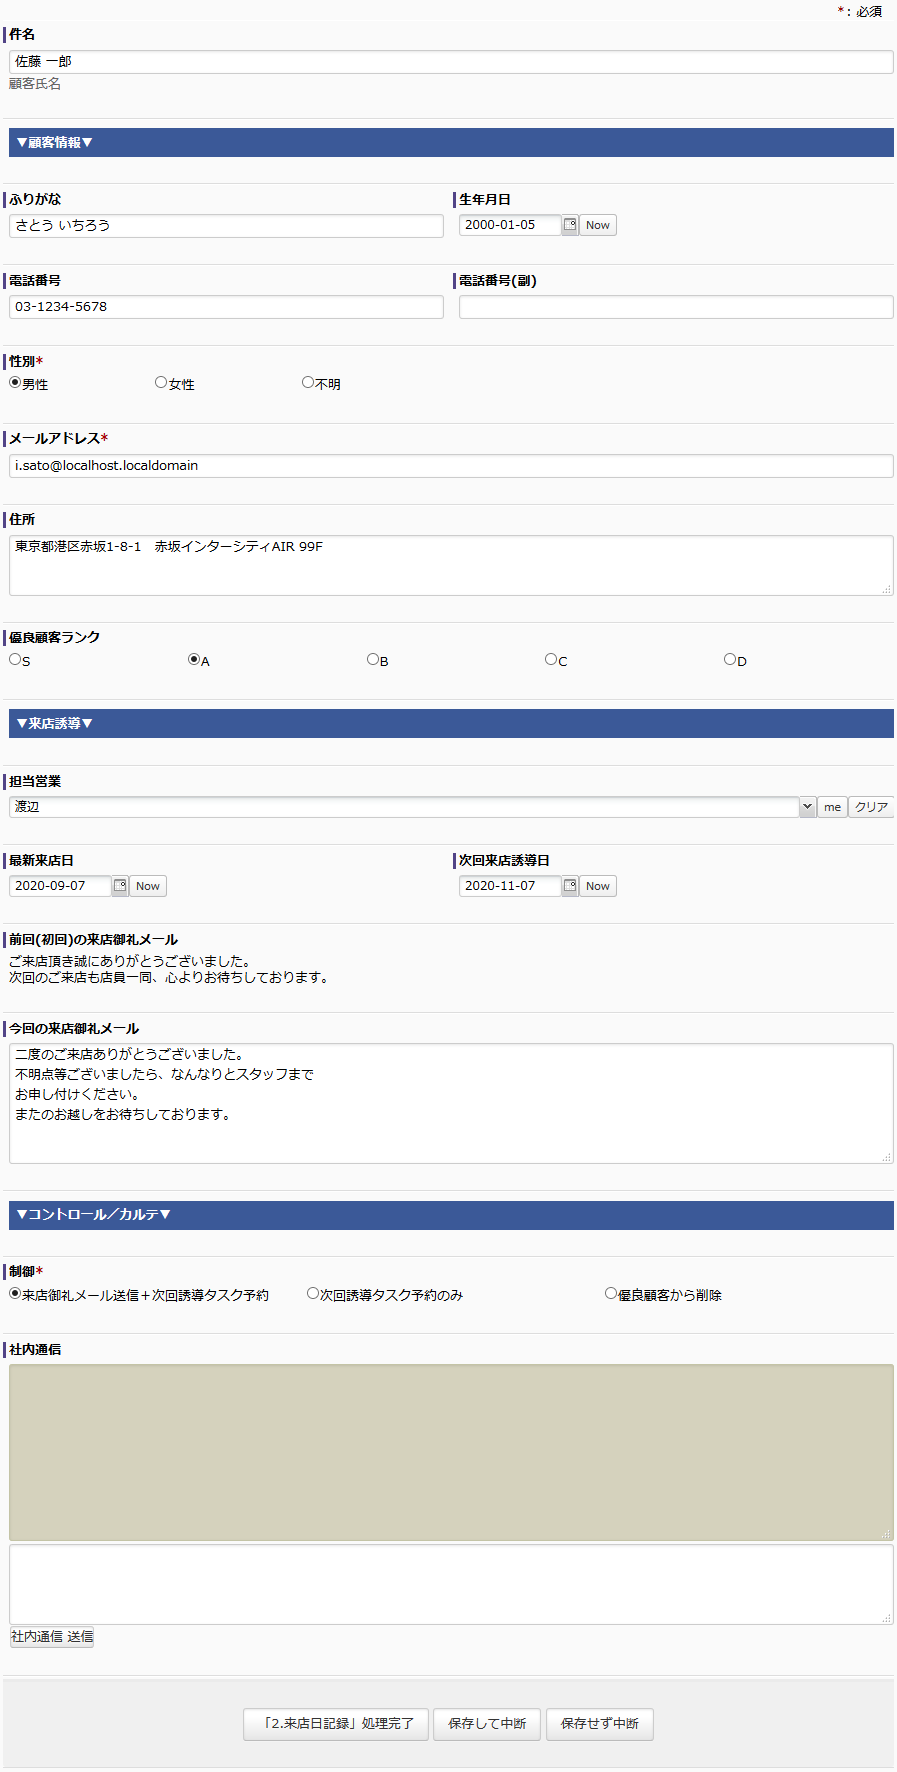Select 不明 gender option
The width and height of the screenshot is (897, 1772).
click(308, 383)
